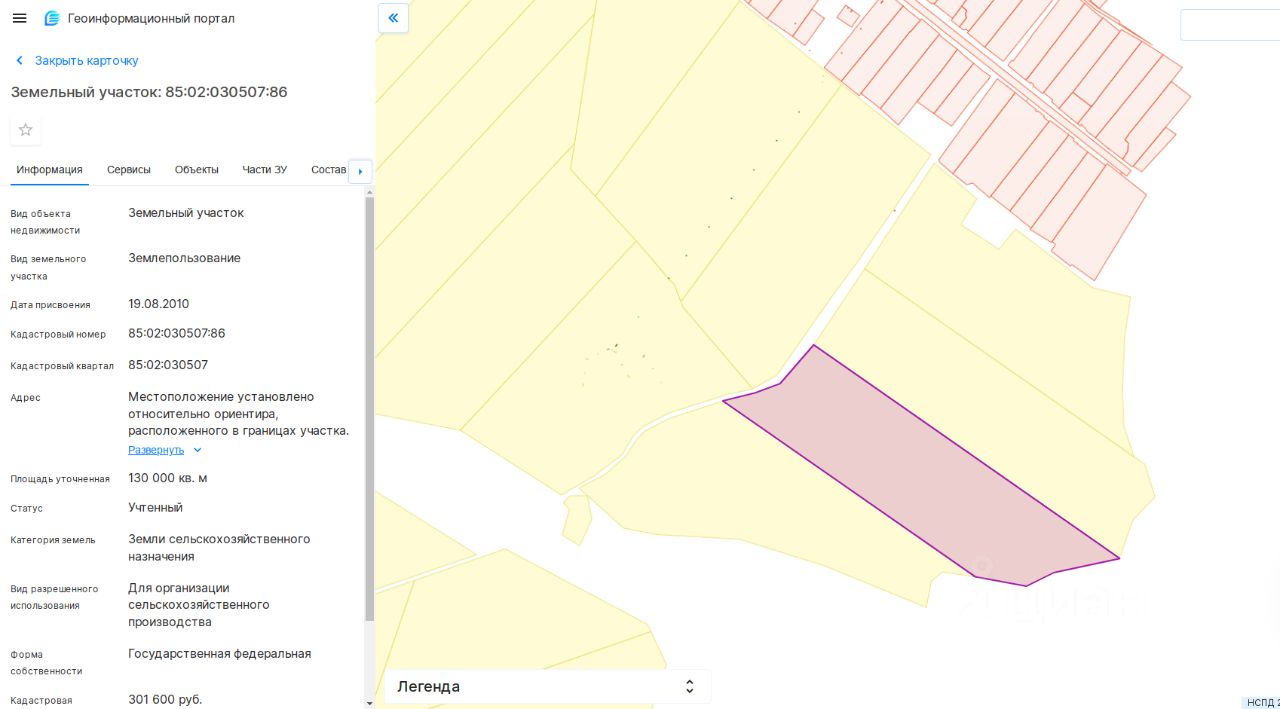
Task: Click the Вид объекта недвижимости label
Action: point(45,222)
